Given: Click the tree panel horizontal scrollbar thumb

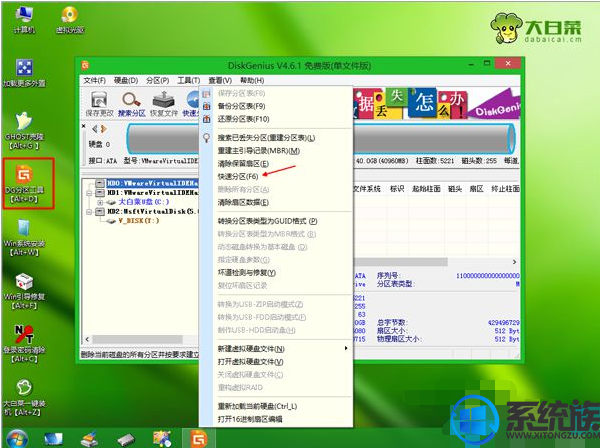Looking at the screenshot, I should [x=137, y=339].
